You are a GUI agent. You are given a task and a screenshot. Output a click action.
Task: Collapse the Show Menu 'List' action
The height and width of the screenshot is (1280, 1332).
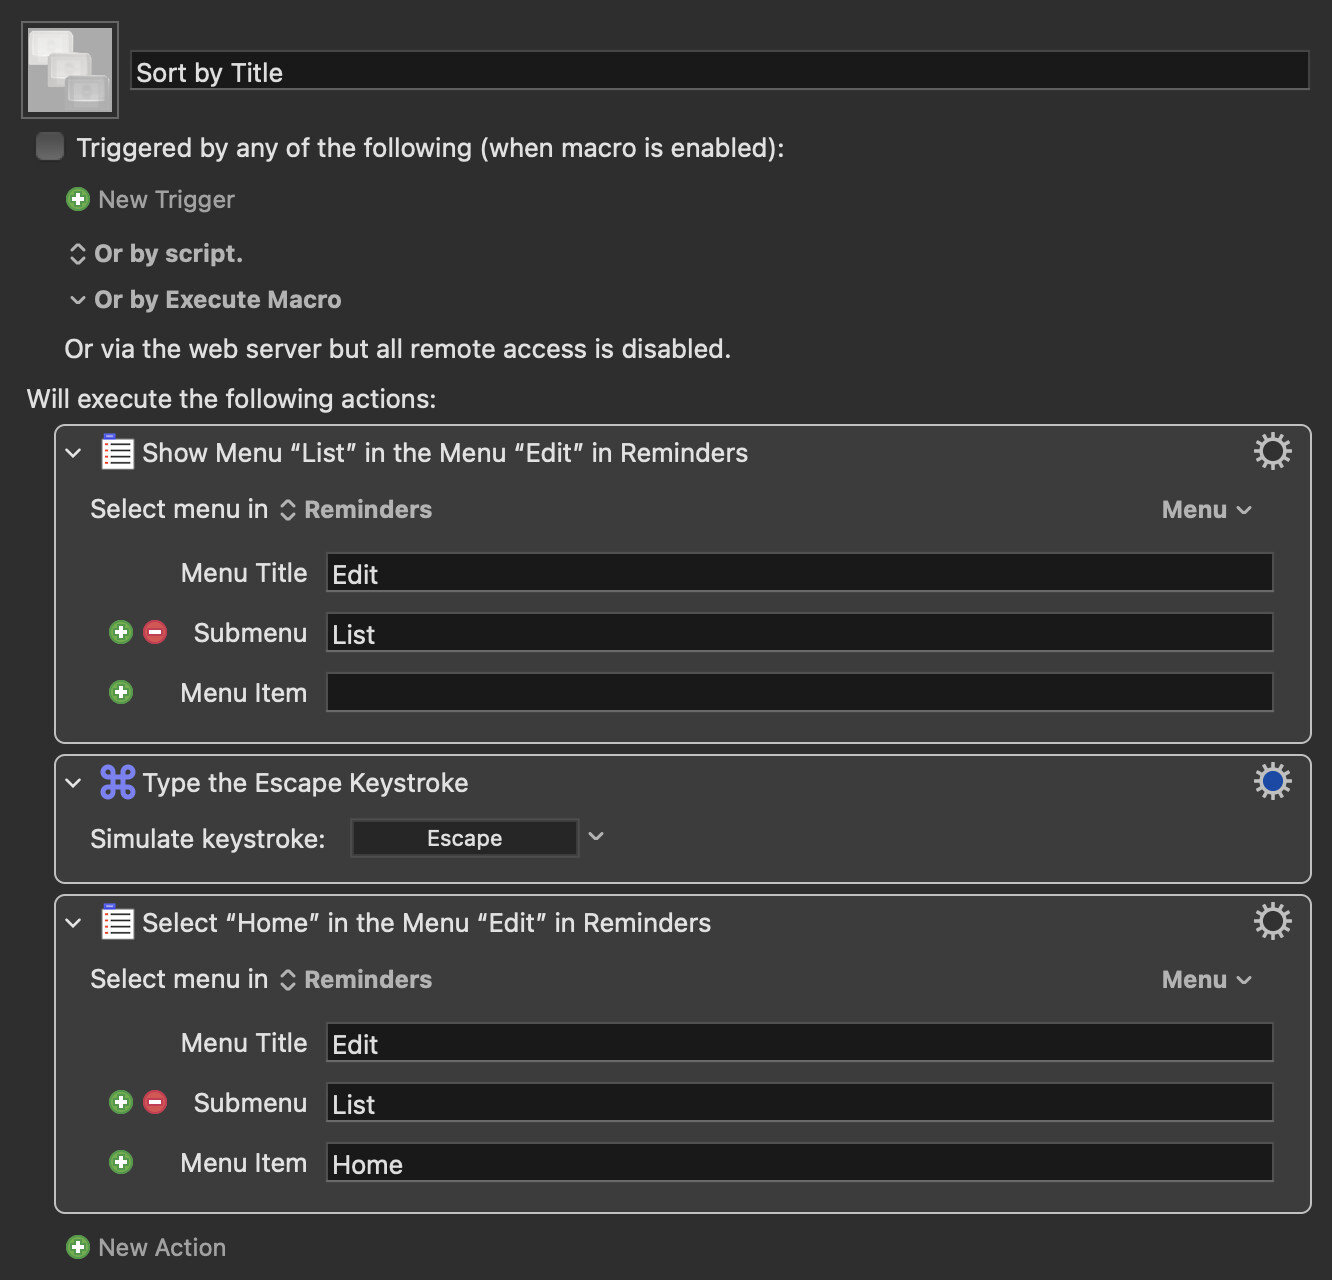(73, 453)
